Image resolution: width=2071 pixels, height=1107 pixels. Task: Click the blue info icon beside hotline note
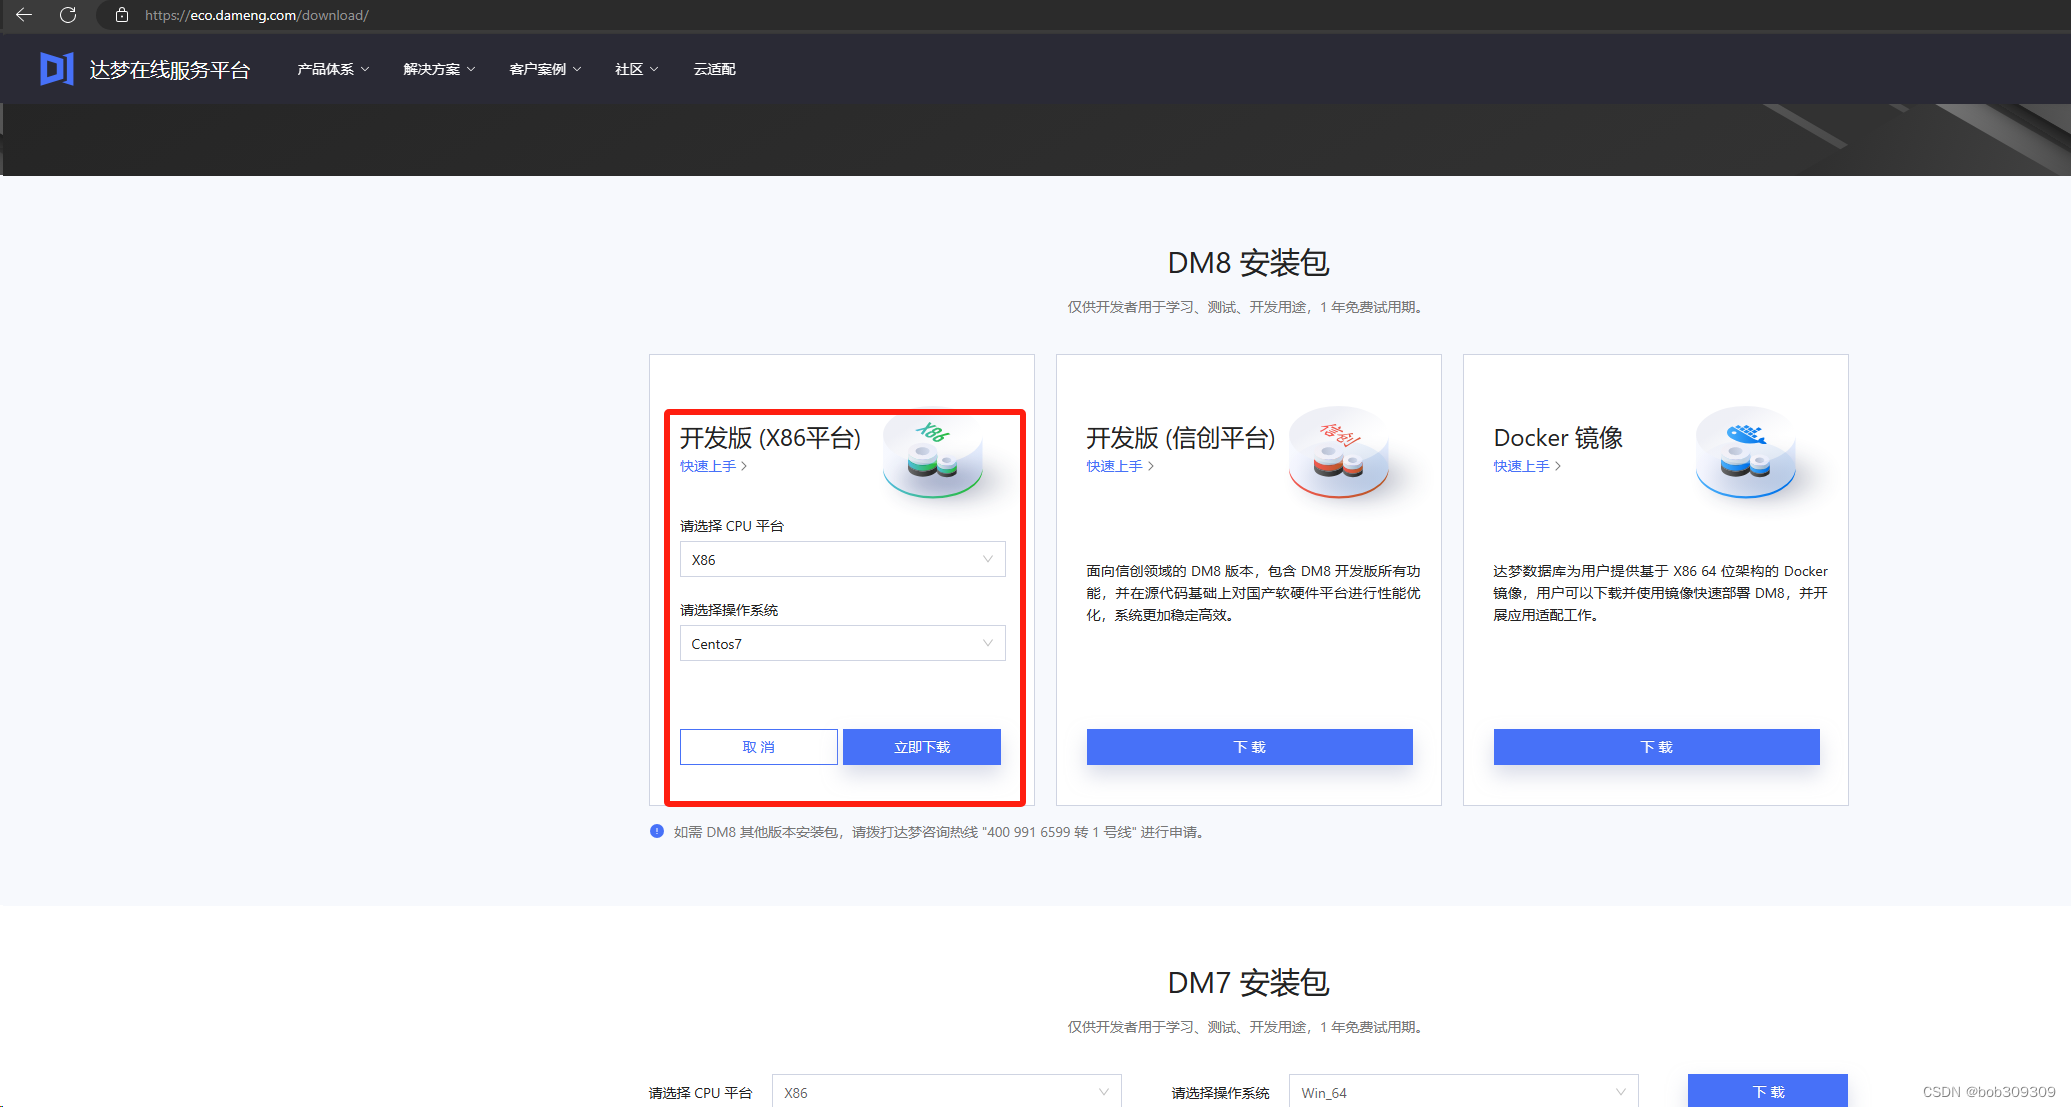point(657,831)
